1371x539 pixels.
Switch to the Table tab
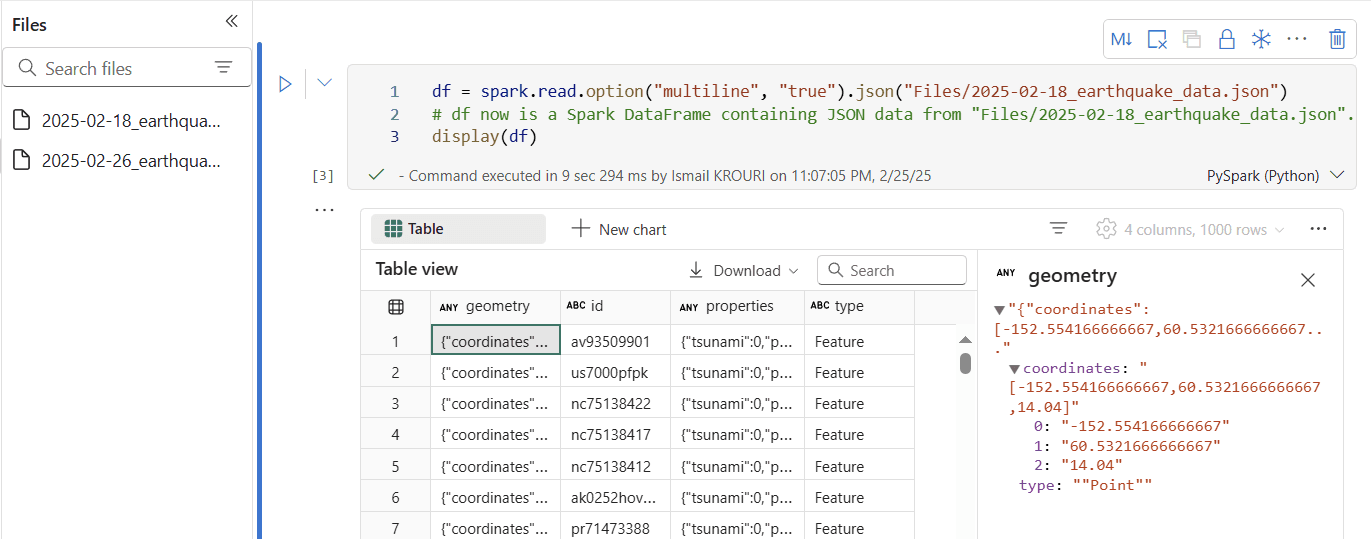[x=458, y=229]
